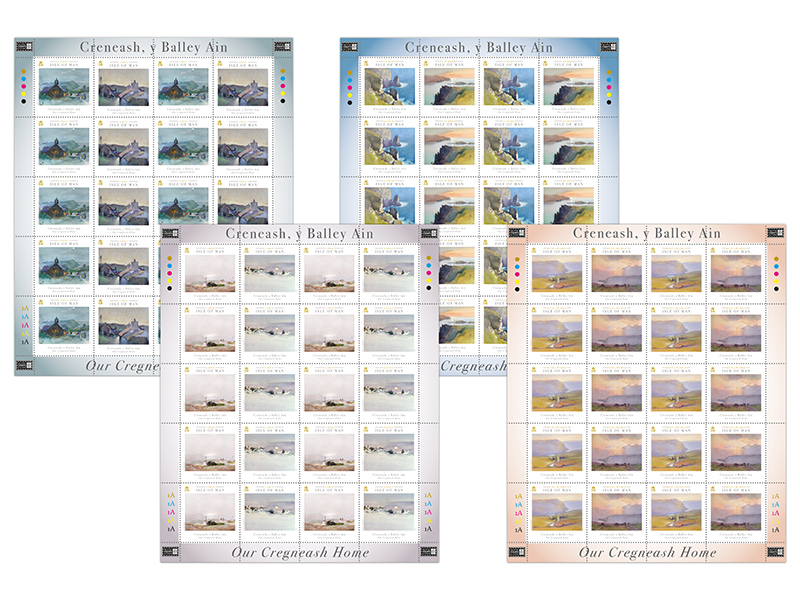This screenshot has height=600, width=800.
Task: Select the top-left corner code mark of lilac sheet
Action: click(170, 234)
